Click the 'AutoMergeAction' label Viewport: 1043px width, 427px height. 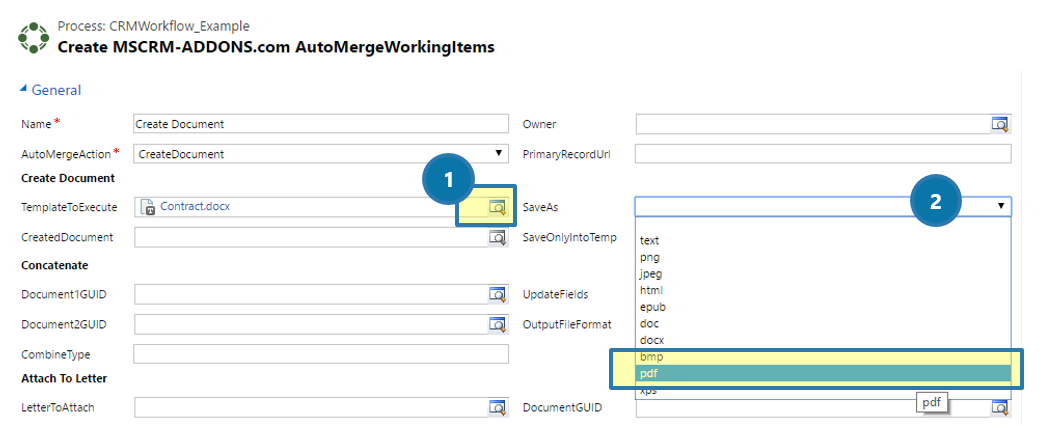[66, 154]
